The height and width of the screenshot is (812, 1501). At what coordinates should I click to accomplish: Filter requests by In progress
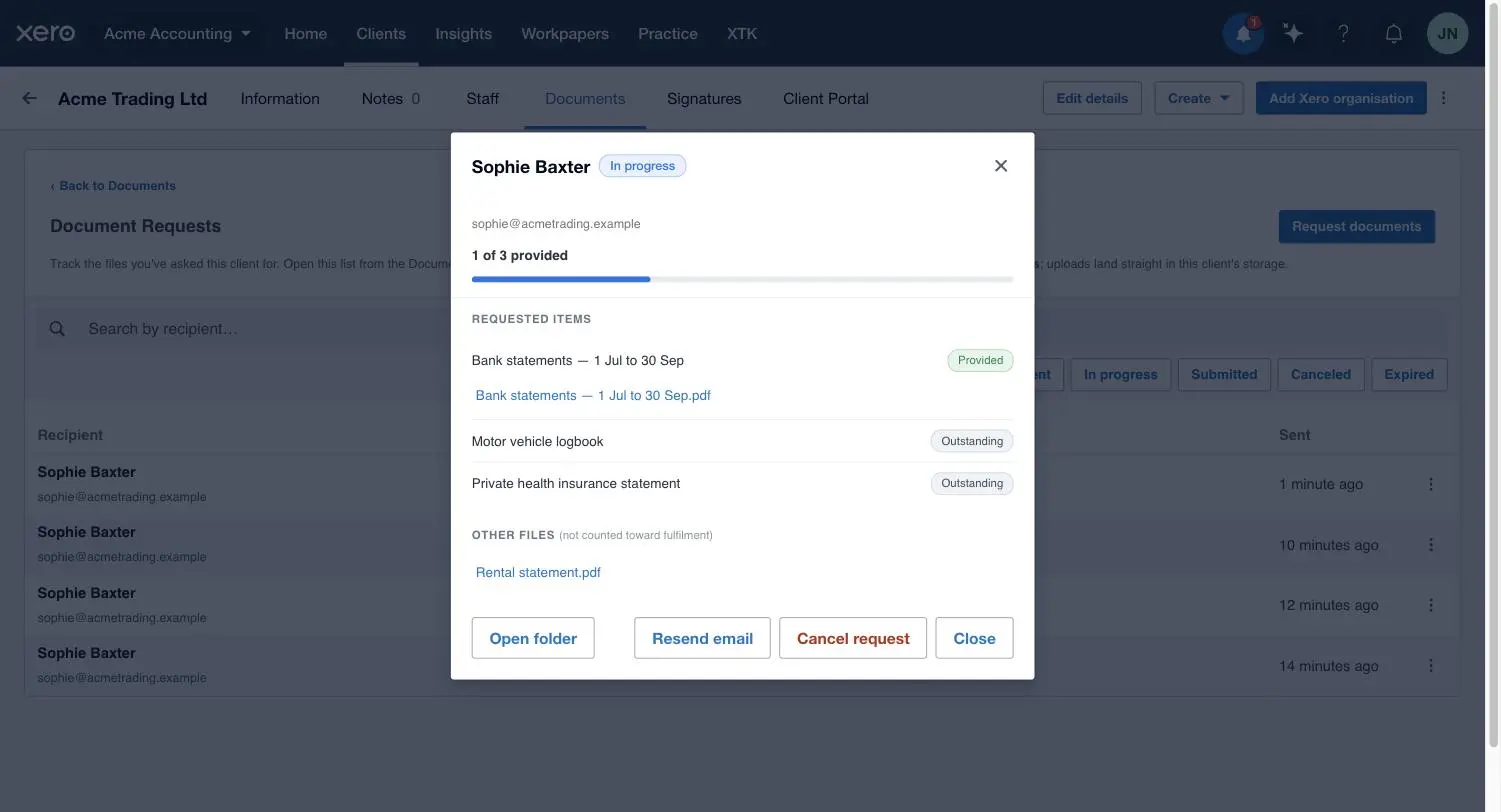pyautogui.click(x=1120, y=375)
